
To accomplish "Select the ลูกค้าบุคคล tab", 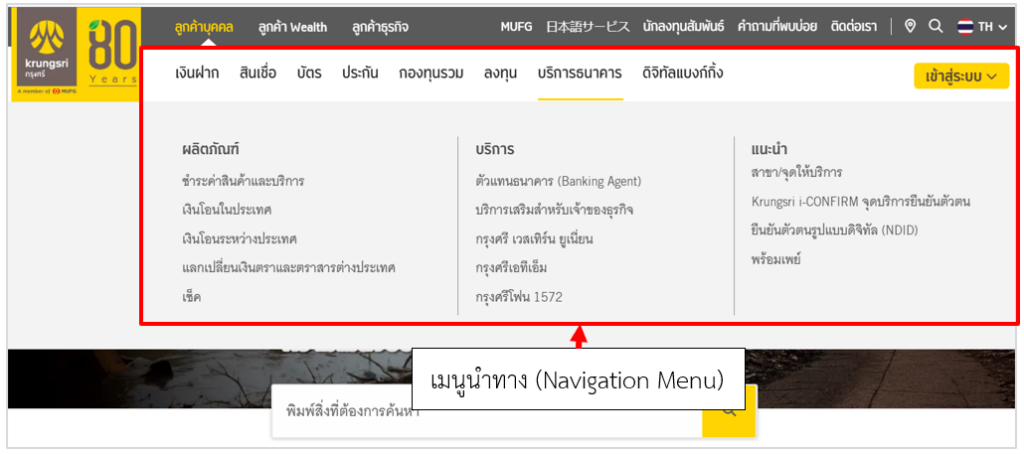I will (203, 27).
